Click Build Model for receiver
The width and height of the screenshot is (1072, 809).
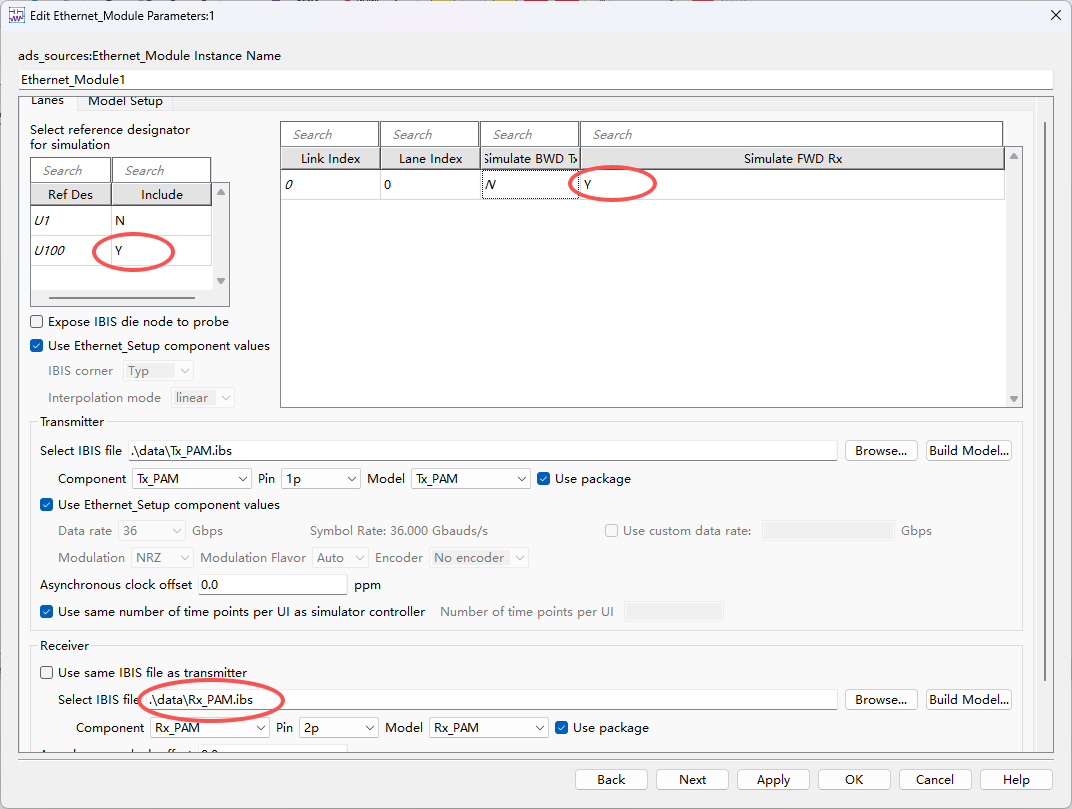[x=969, y=700]
